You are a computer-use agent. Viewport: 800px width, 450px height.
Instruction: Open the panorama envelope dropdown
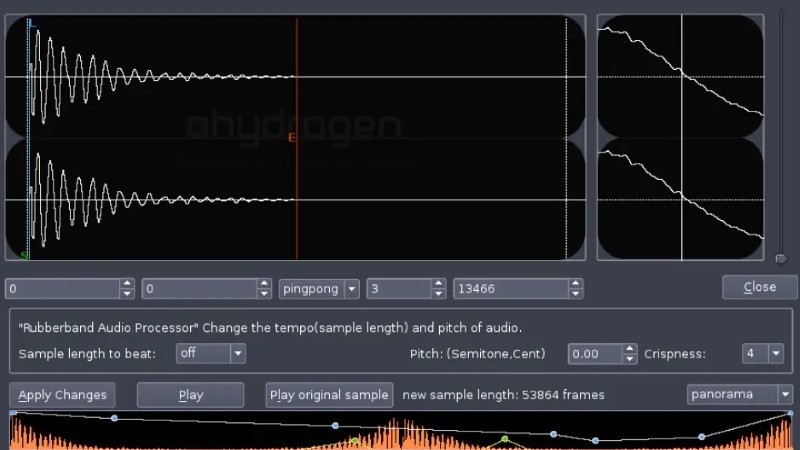[740, 394]
